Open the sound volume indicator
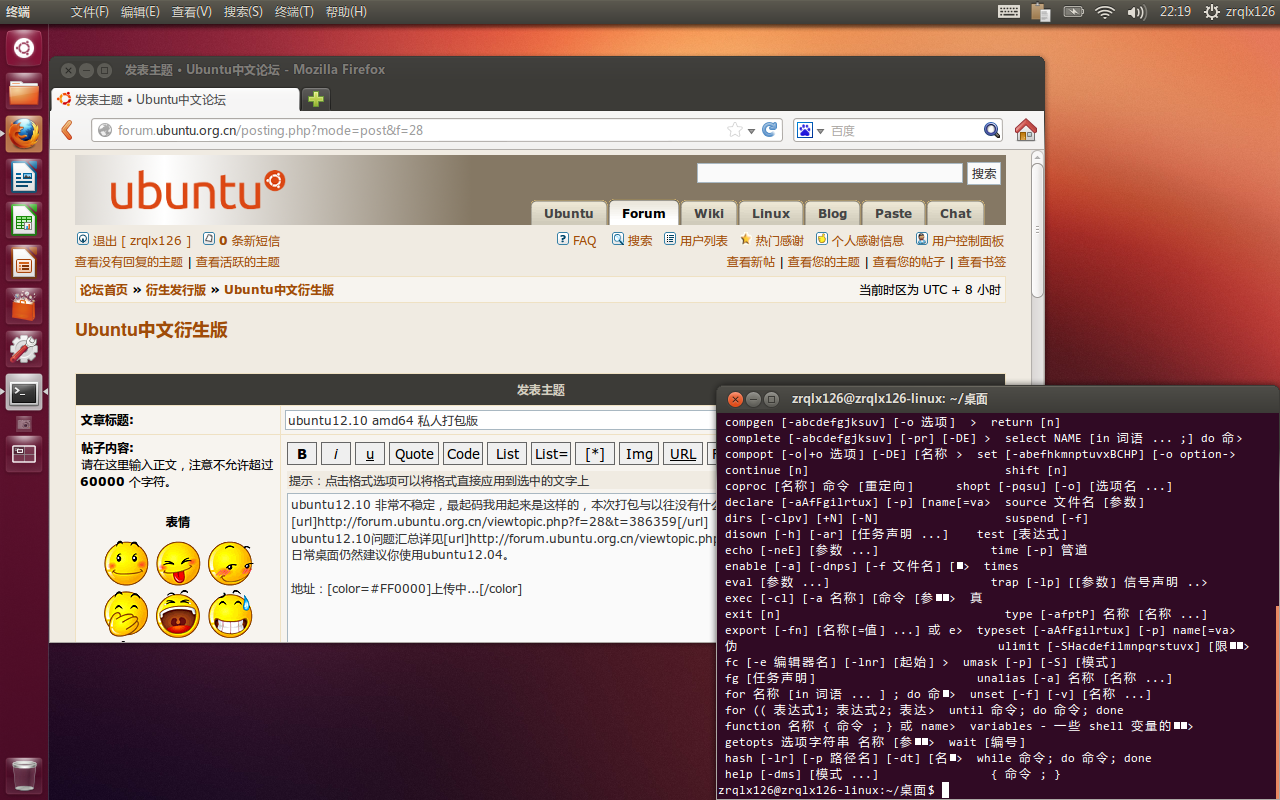The image size is (1280, 800). click(x=1136, y=12)
